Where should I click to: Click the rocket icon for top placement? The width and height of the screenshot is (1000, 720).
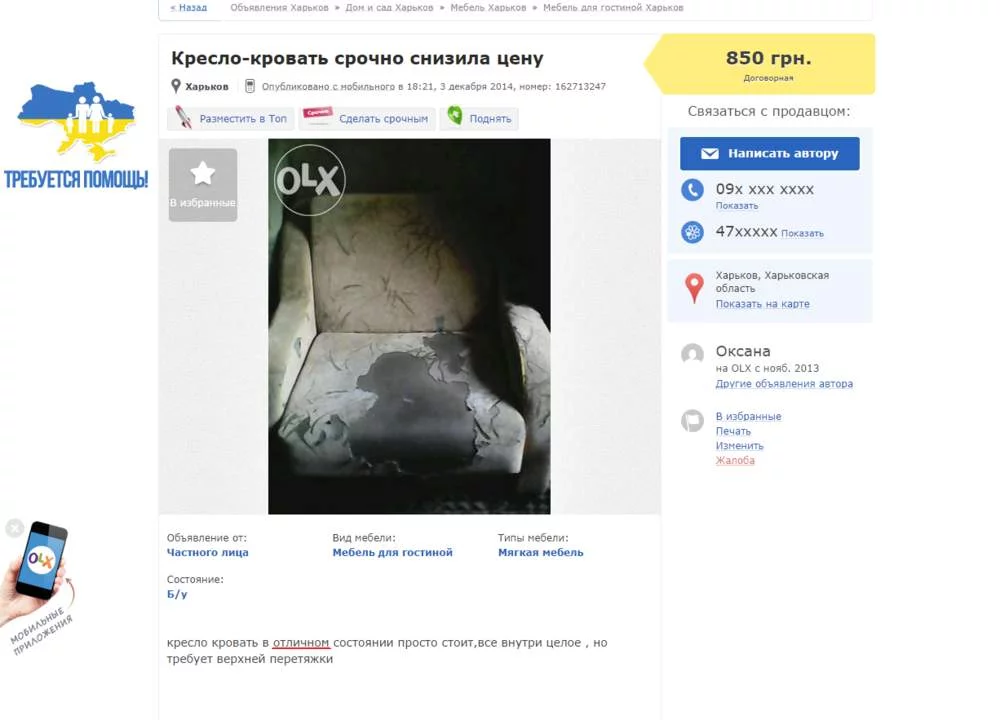(x=183, y=117)
